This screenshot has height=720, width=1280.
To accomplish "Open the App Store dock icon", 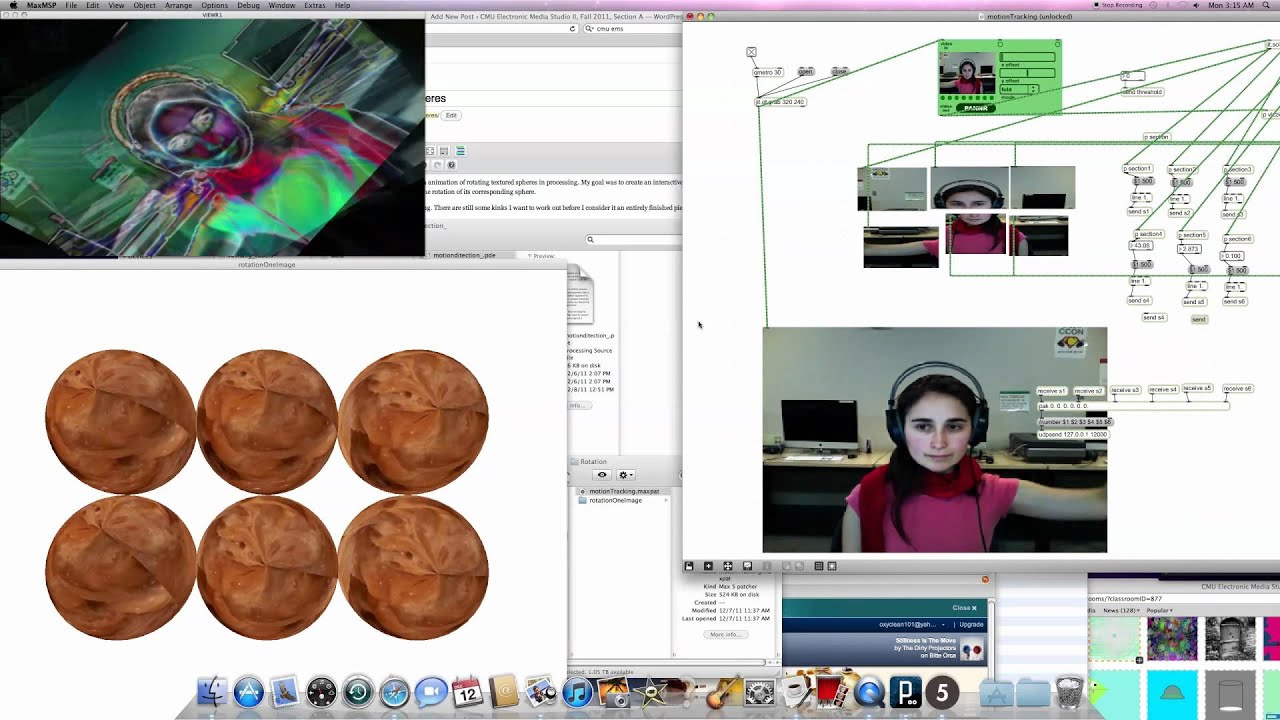I will click(248, 692).
